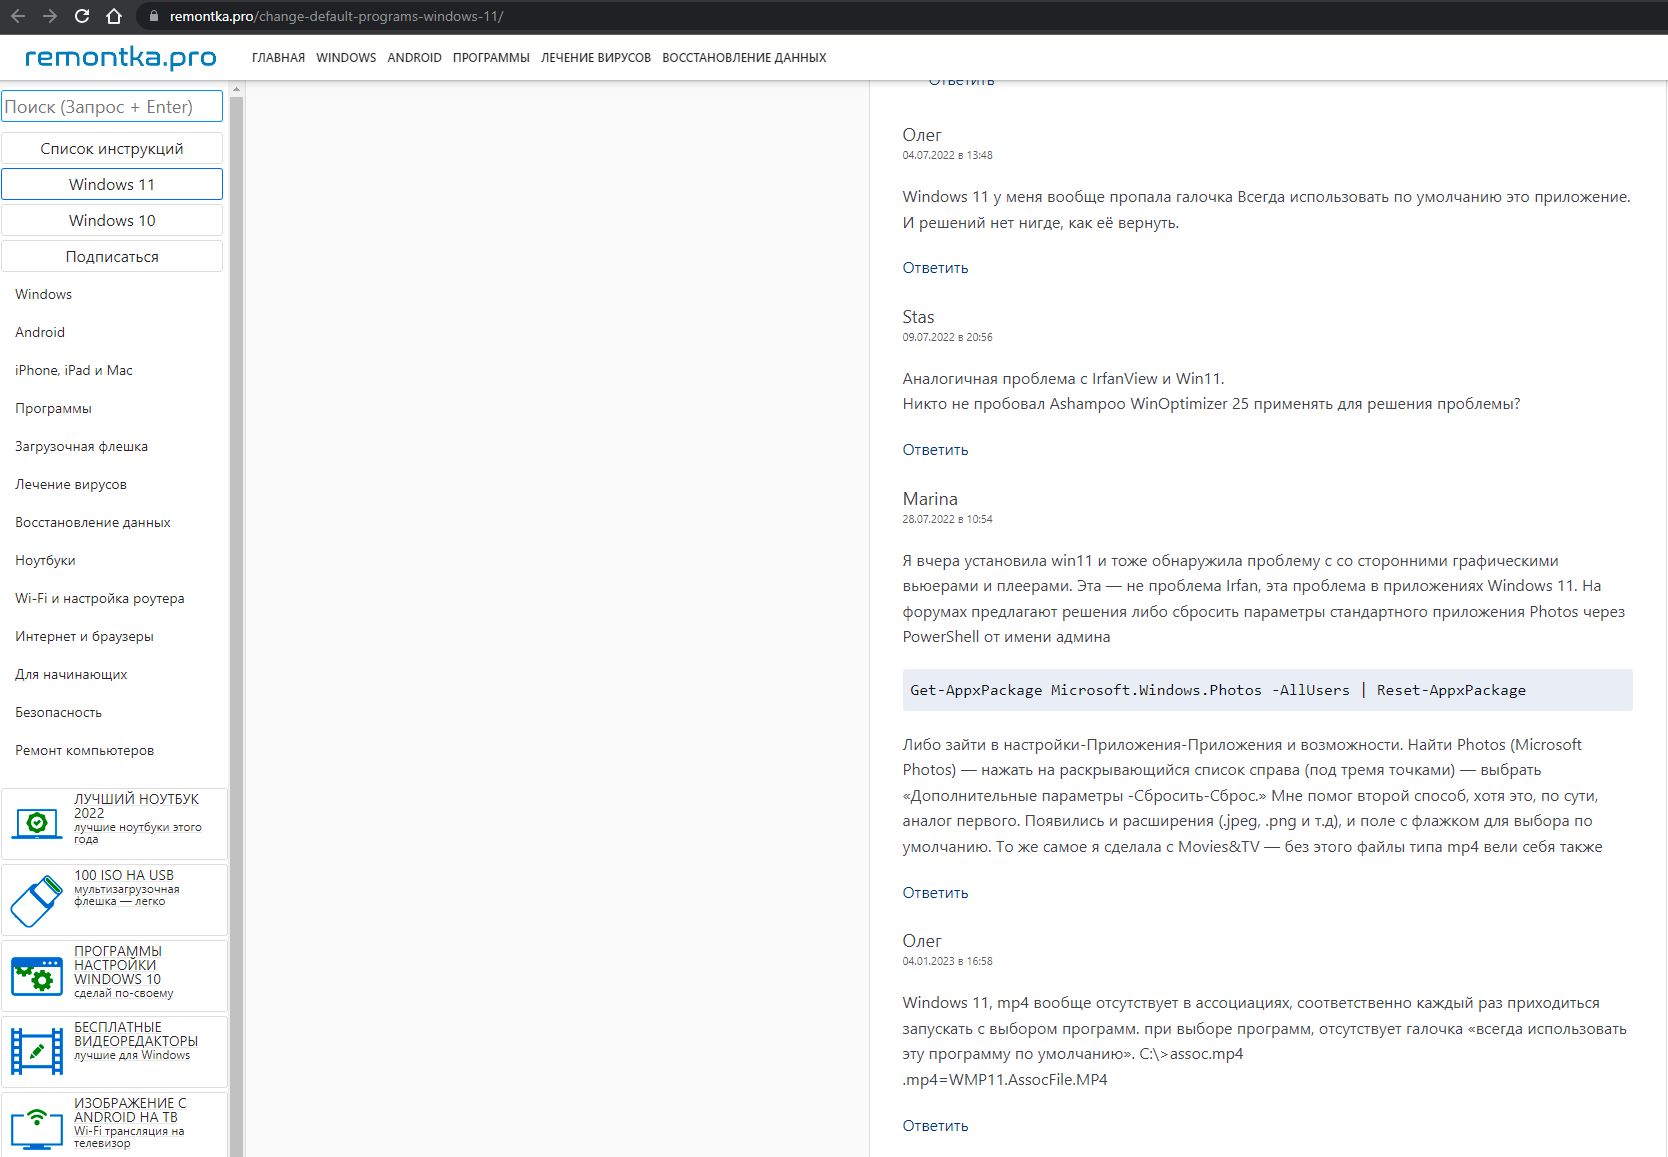Open laptop icon for best laptop 2022
The width and height of the screenshot is (1668, 1157).
tap(37, 824)
